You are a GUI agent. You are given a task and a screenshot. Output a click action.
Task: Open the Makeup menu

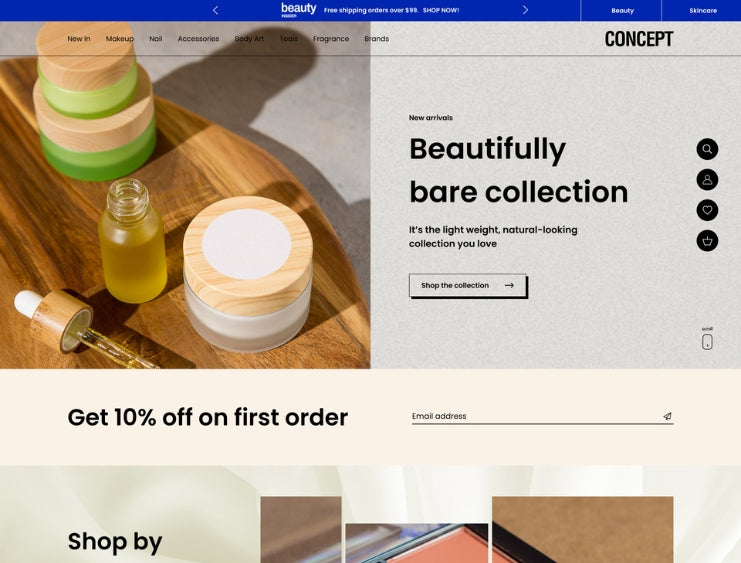point(120,39)
